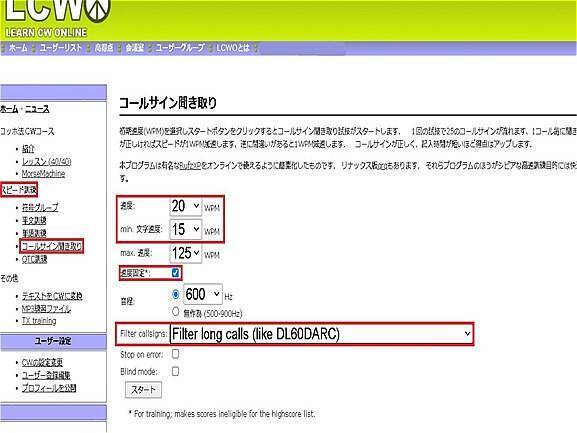Open the tone dropdown showing 600 Hz

pos(203,294)
